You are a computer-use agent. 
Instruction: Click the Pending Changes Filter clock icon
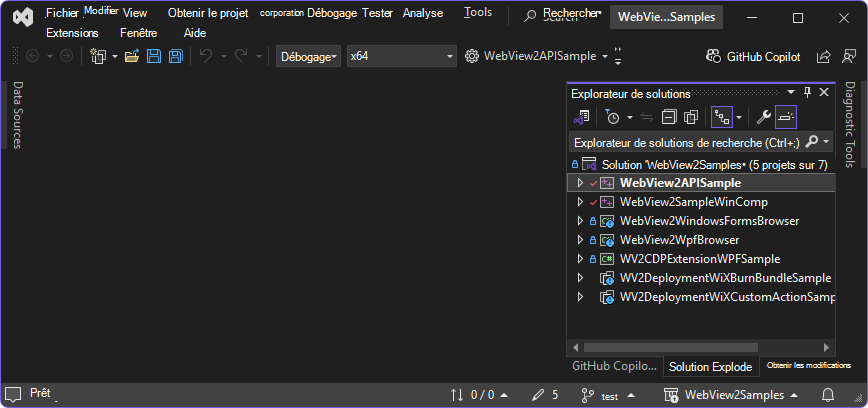click(x=612, y=117)
